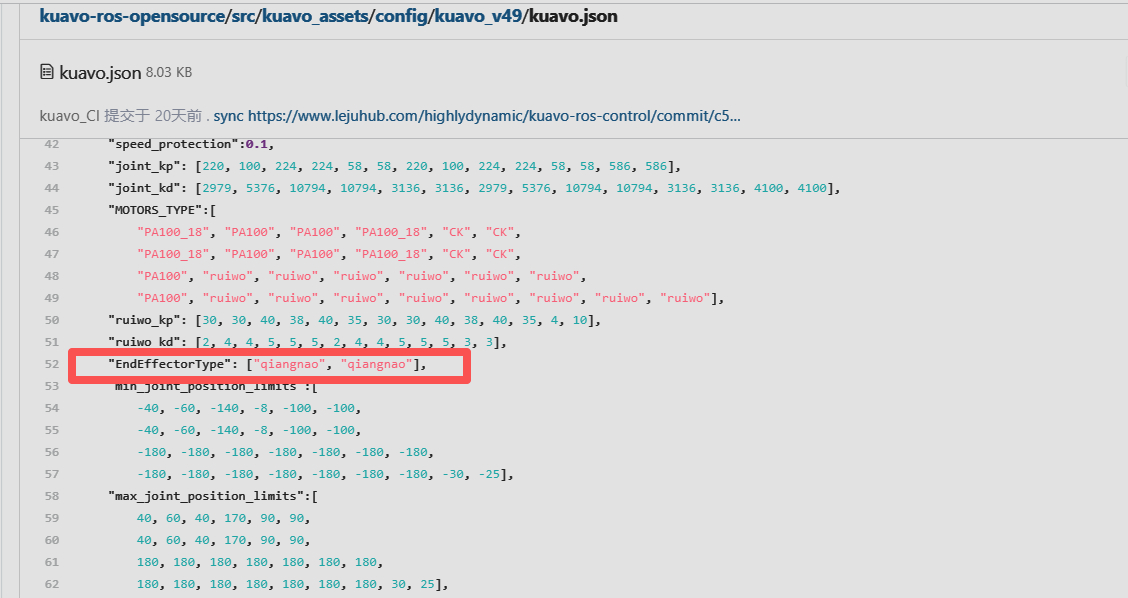Click the 20天前 commit timestamp
This screenshot has height=598, width=1128.
178,116
